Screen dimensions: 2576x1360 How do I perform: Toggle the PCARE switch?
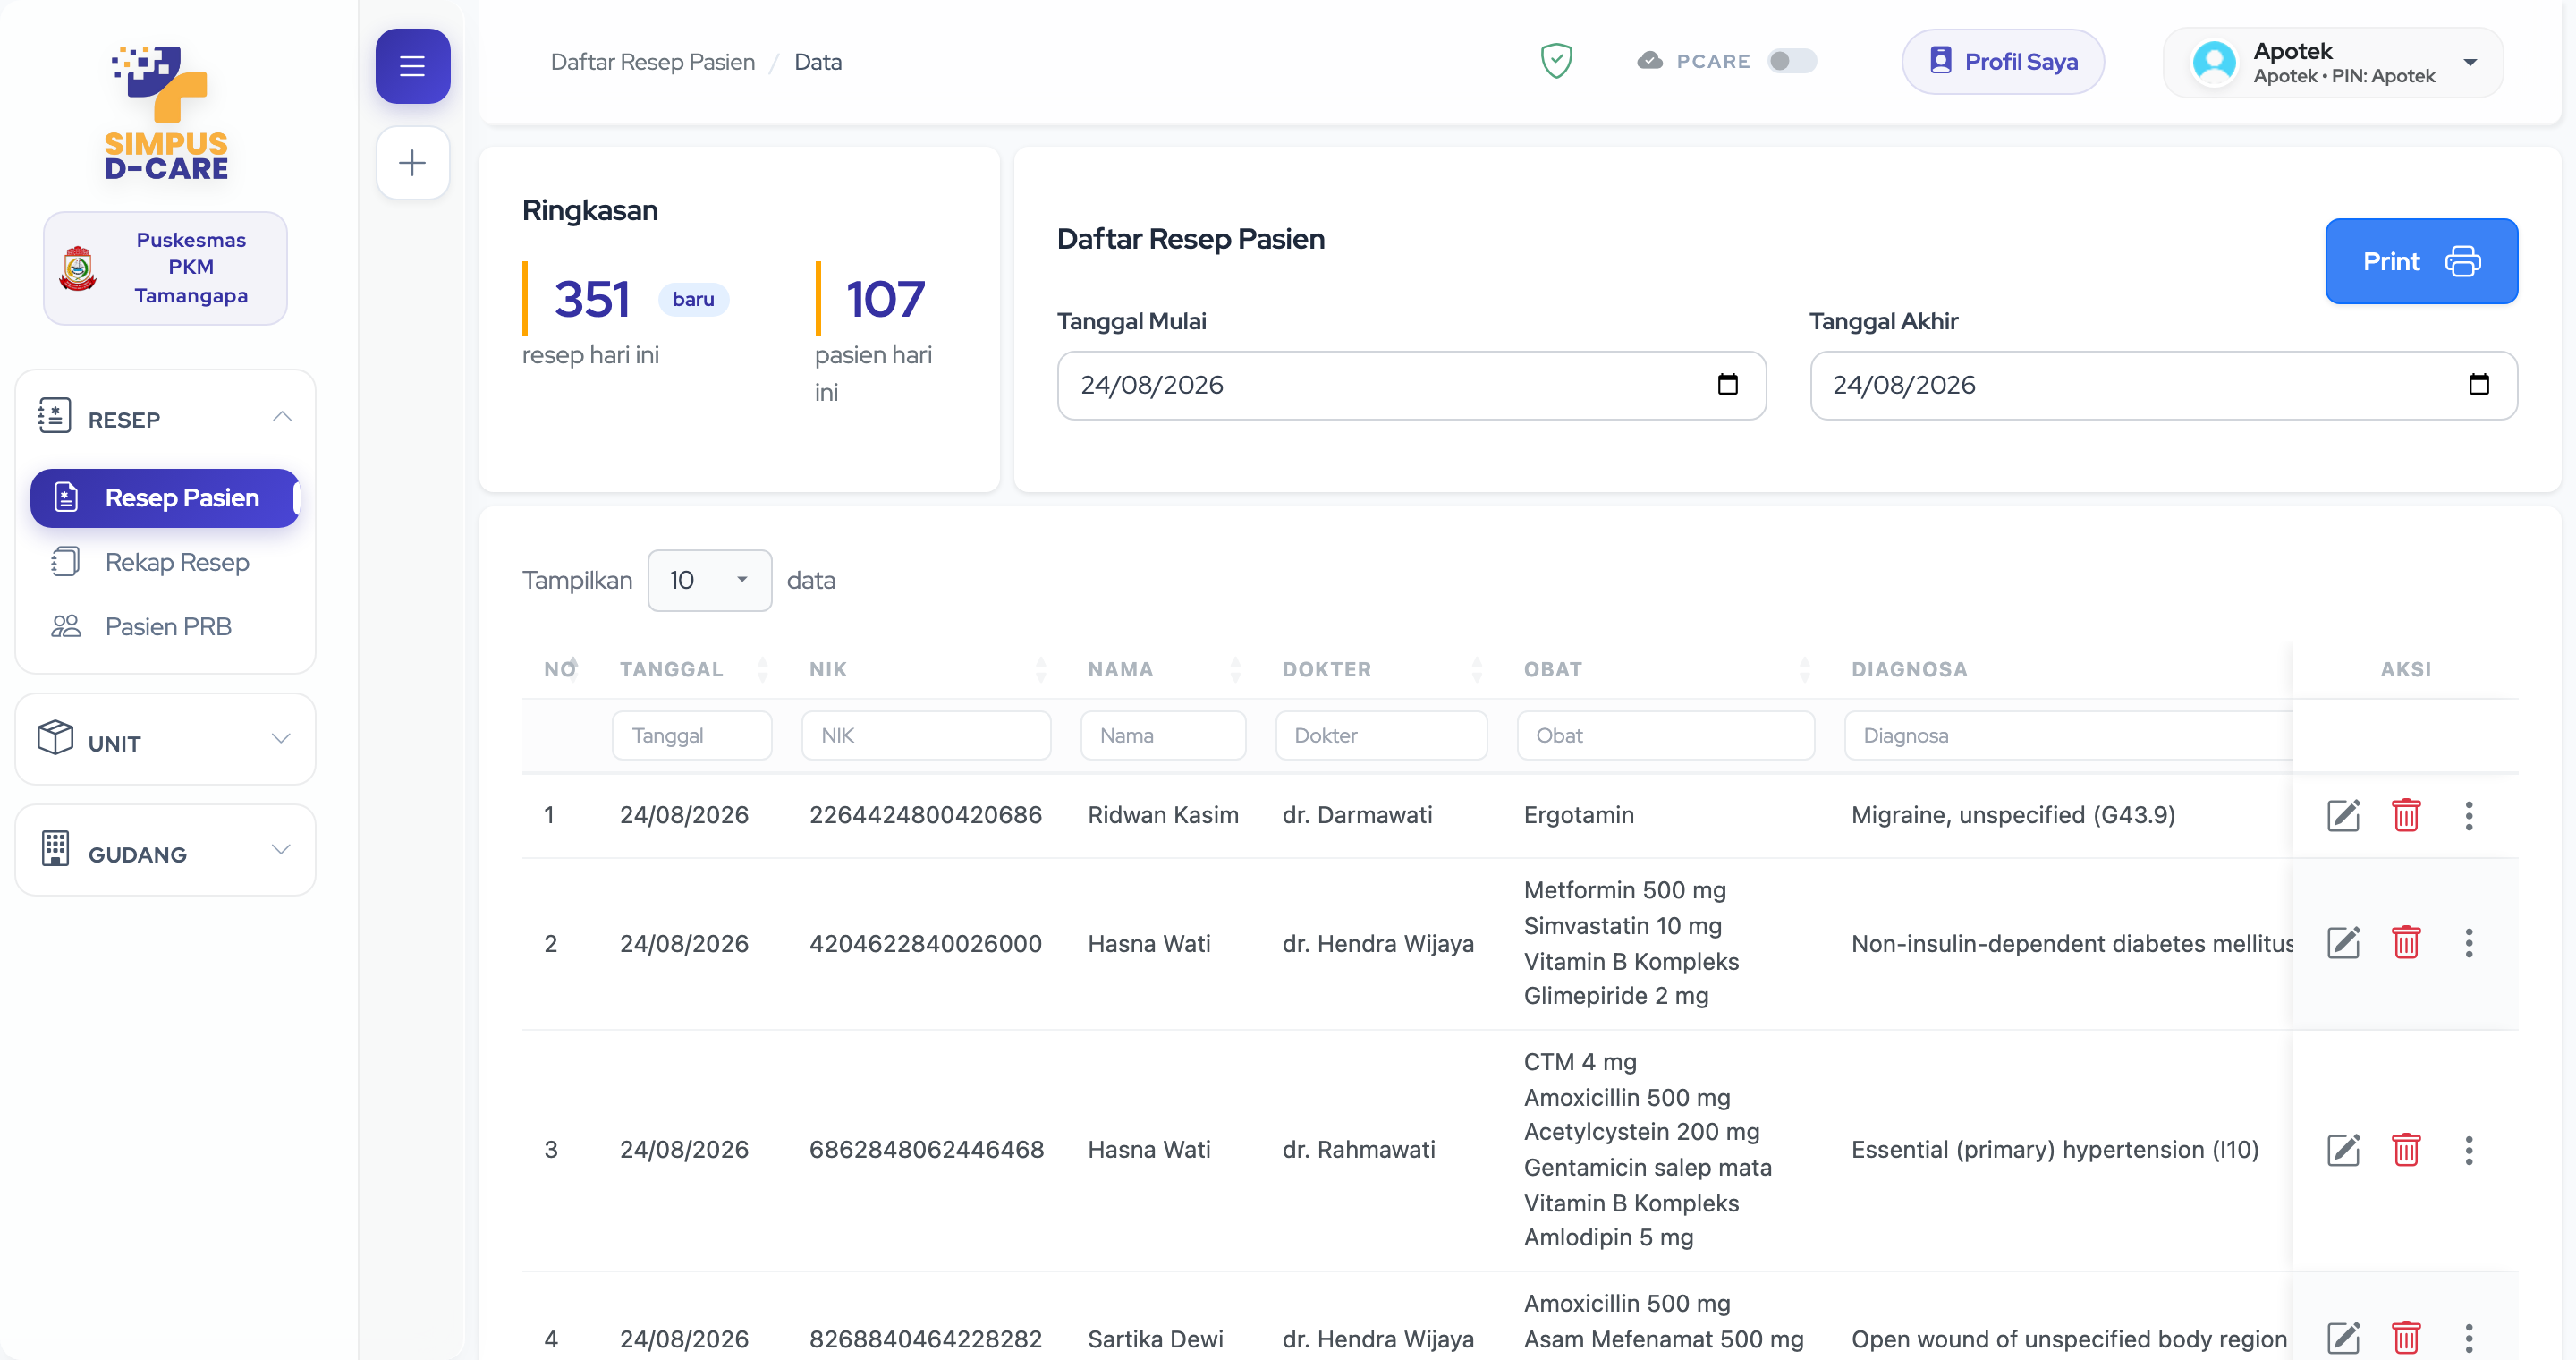pyautogui.click(x=1791, y=61)
